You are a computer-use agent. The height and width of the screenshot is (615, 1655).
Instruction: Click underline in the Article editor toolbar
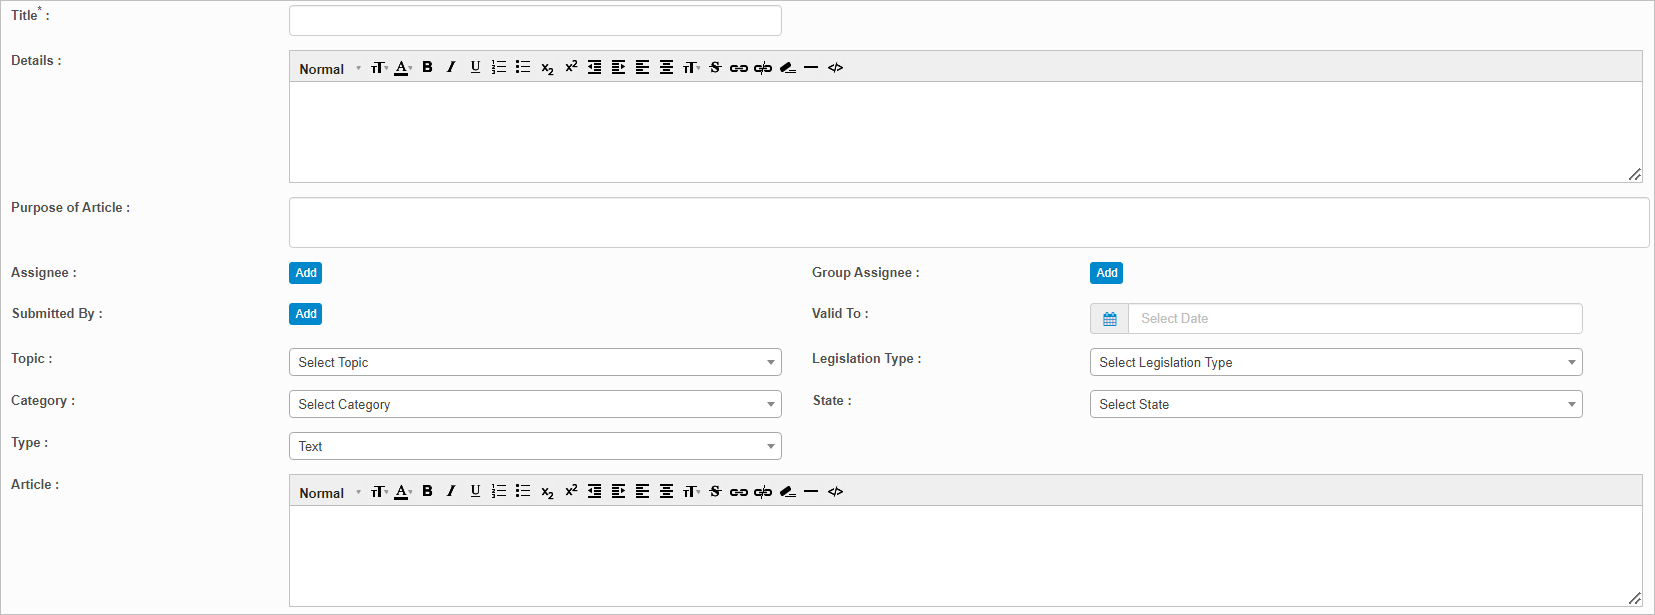pos(475,491)
